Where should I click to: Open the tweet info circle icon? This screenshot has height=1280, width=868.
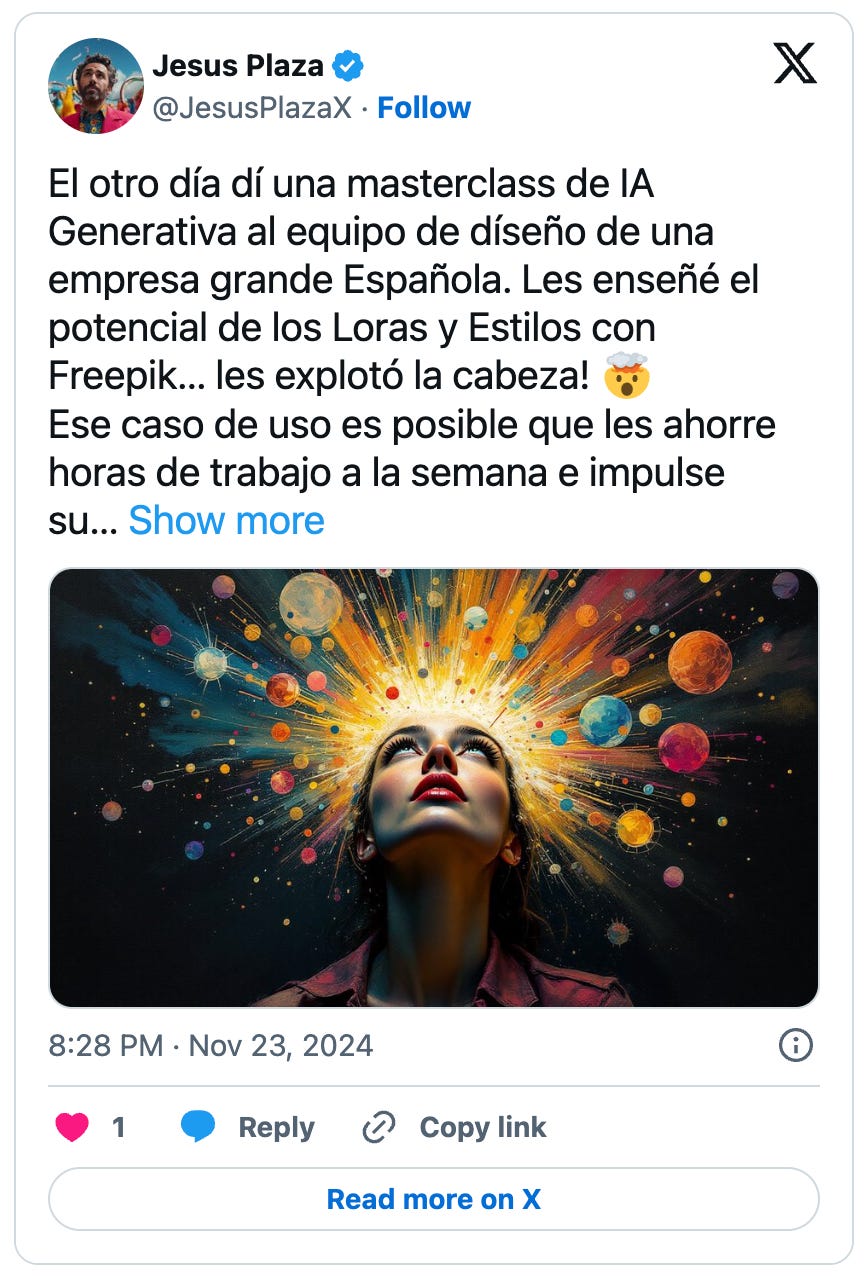(795, 1046)
